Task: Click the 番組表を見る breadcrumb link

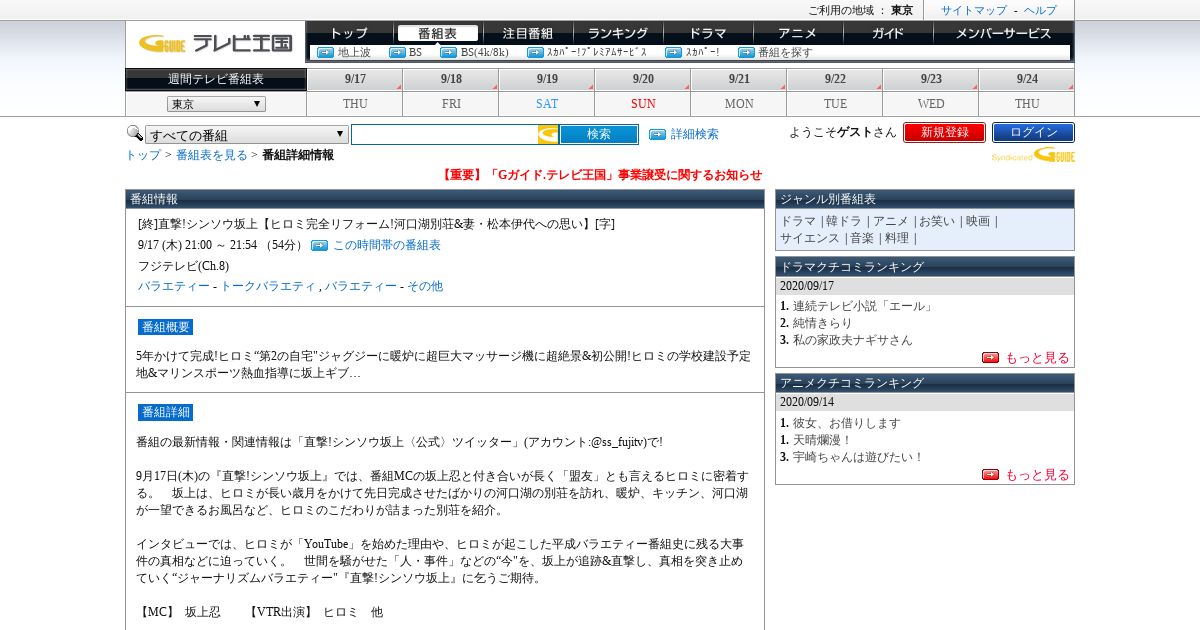Action: (x=212, y=155)
